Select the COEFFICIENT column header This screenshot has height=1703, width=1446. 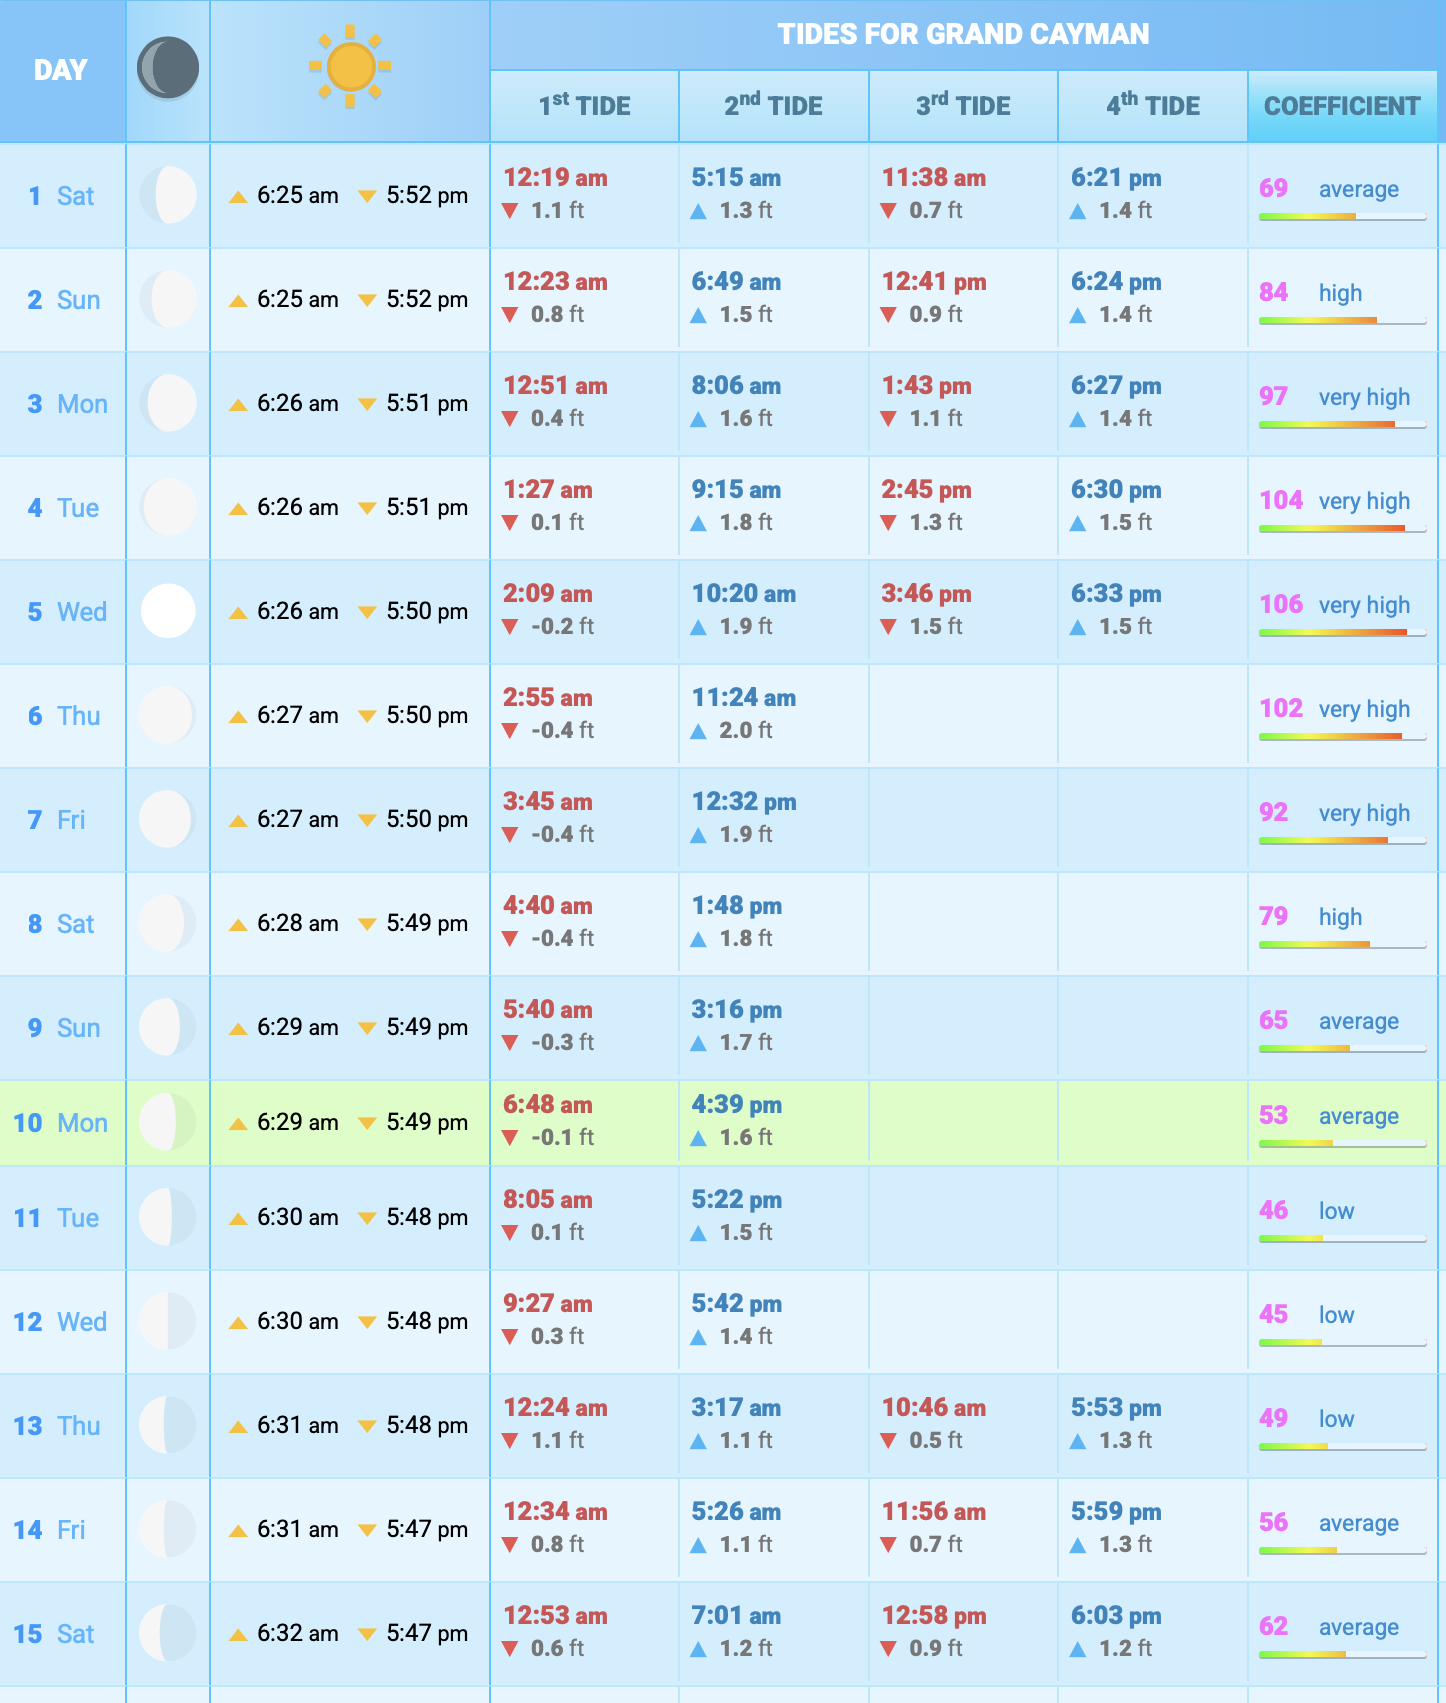tap(1341, 106)
